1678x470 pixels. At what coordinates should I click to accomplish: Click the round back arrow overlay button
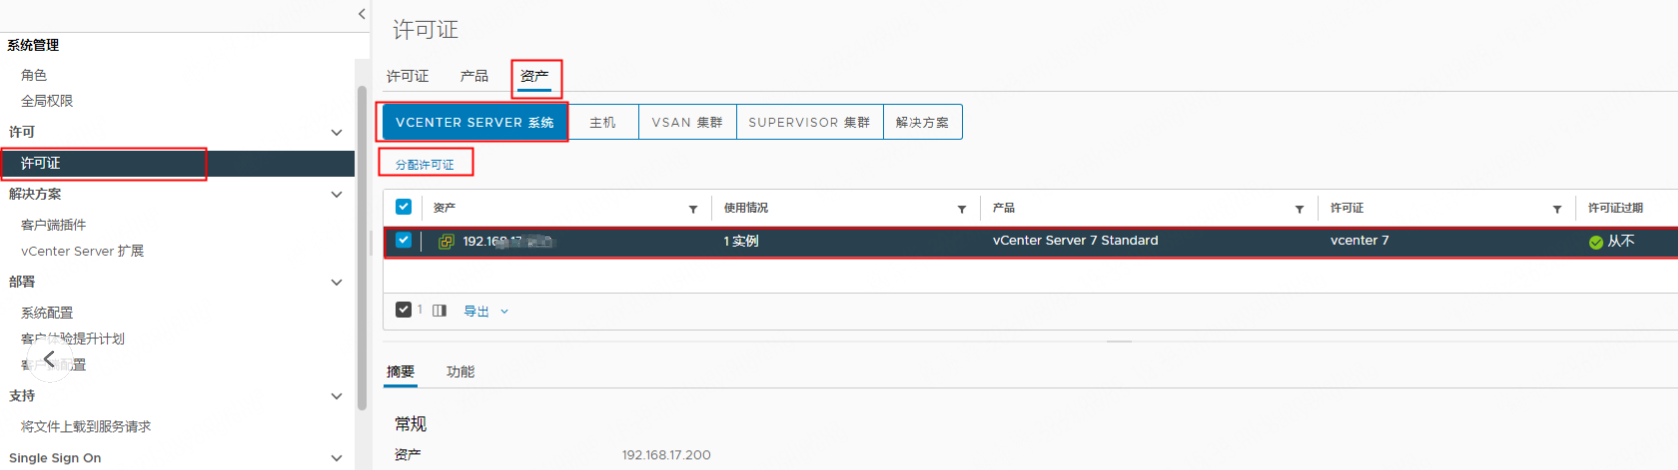[x=49, y=358]
